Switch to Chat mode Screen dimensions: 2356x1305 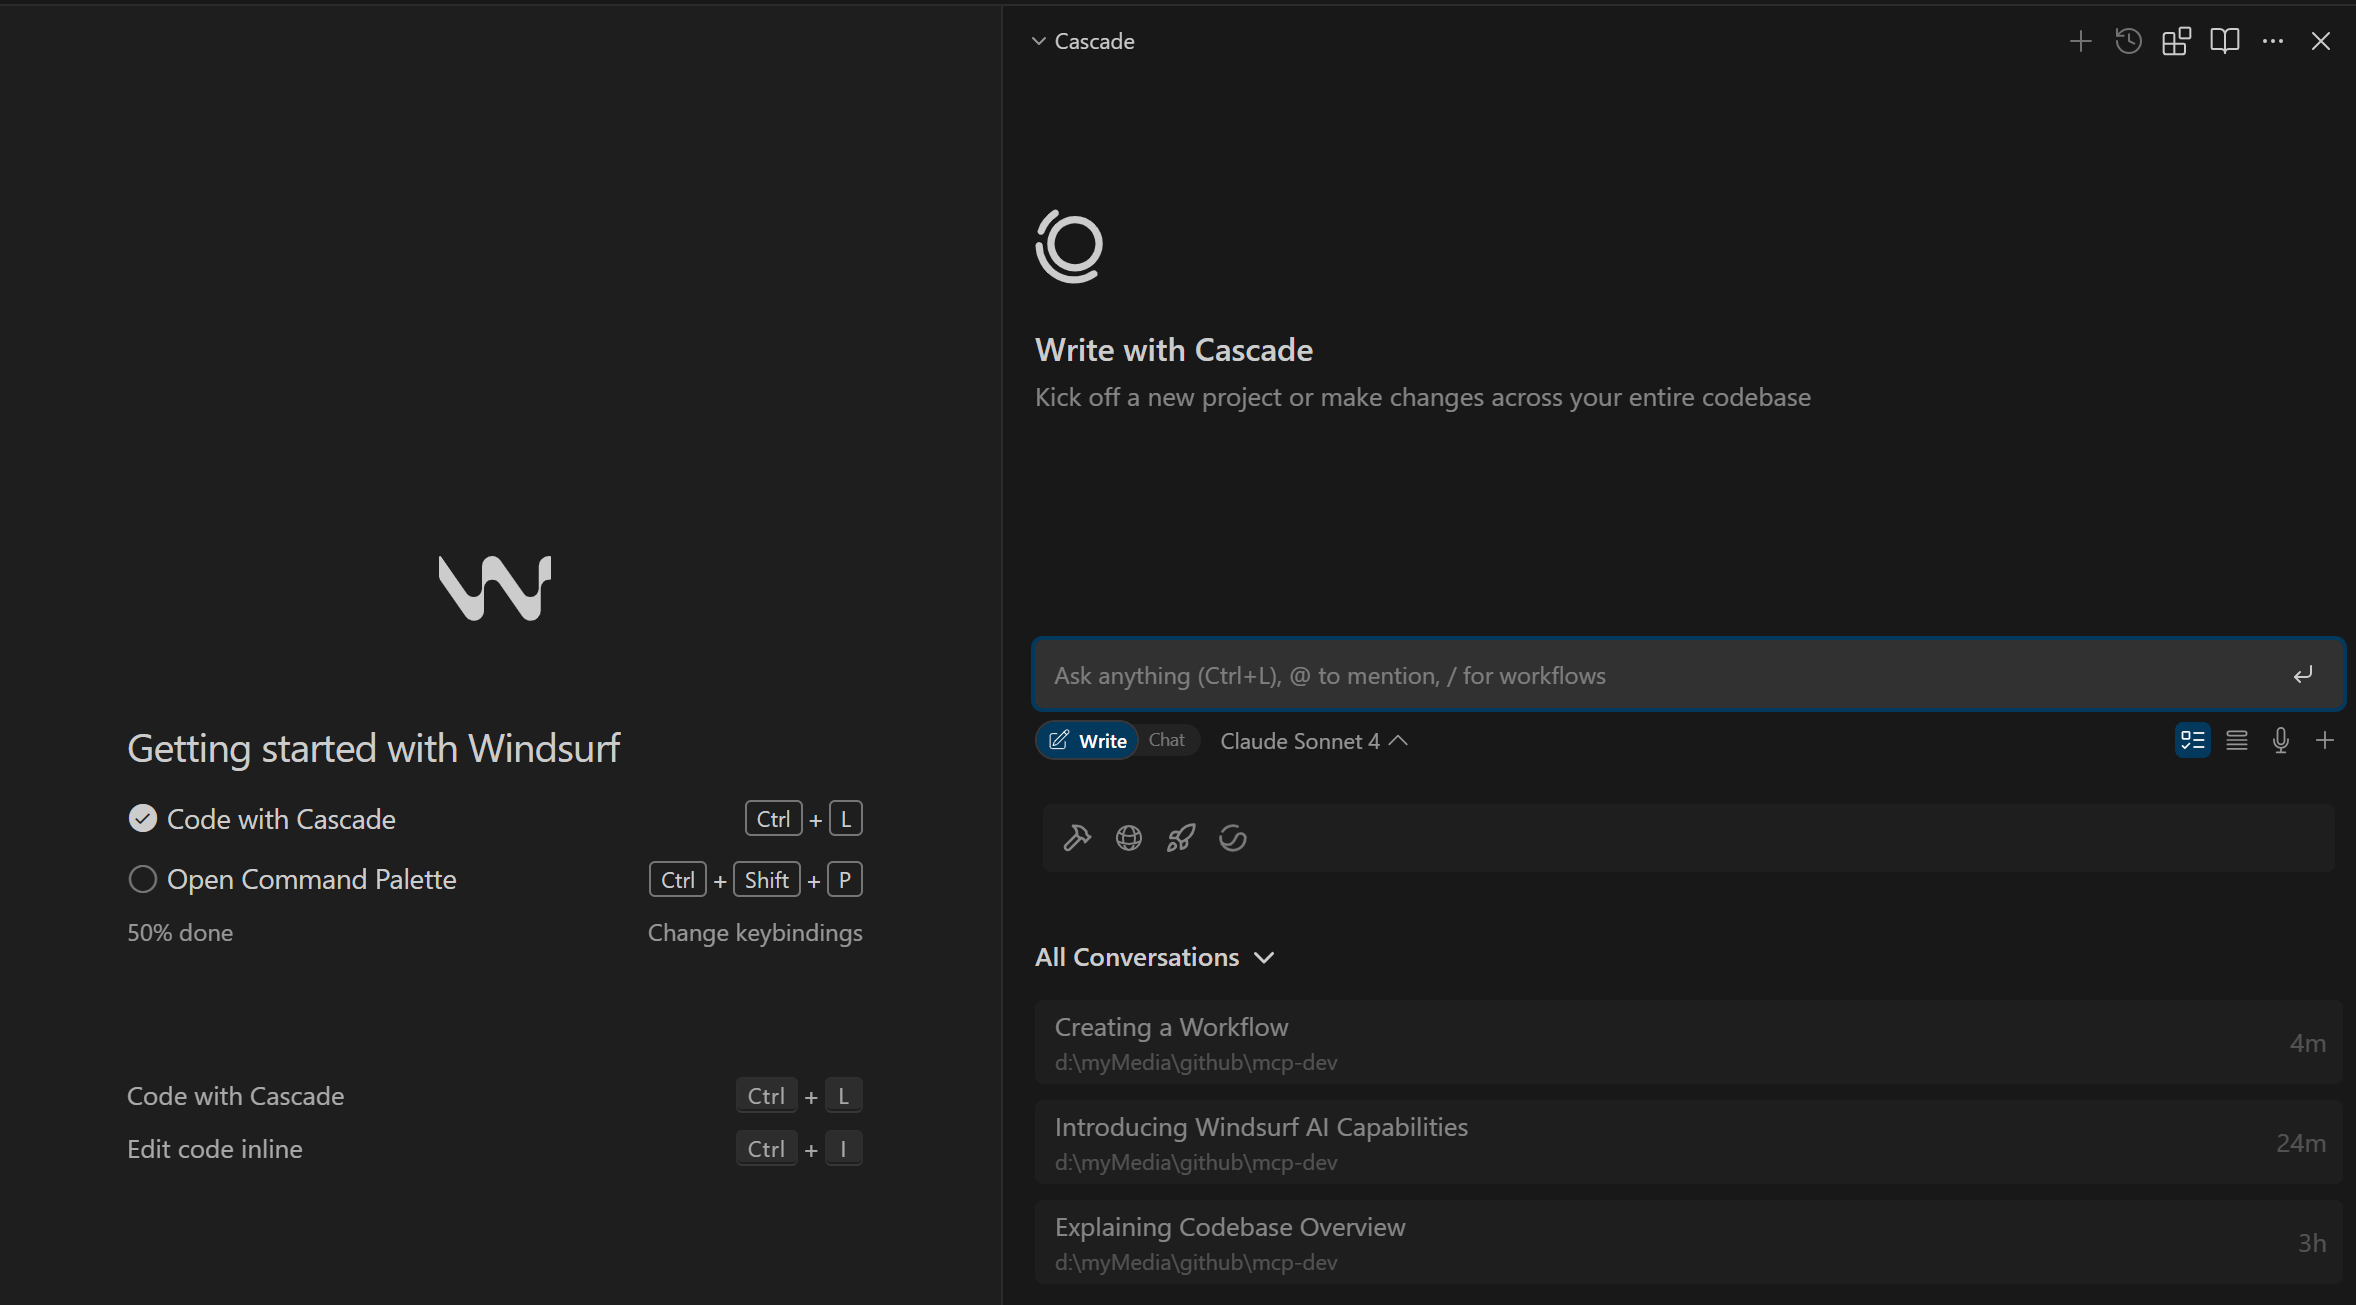tap(1166, 740)
